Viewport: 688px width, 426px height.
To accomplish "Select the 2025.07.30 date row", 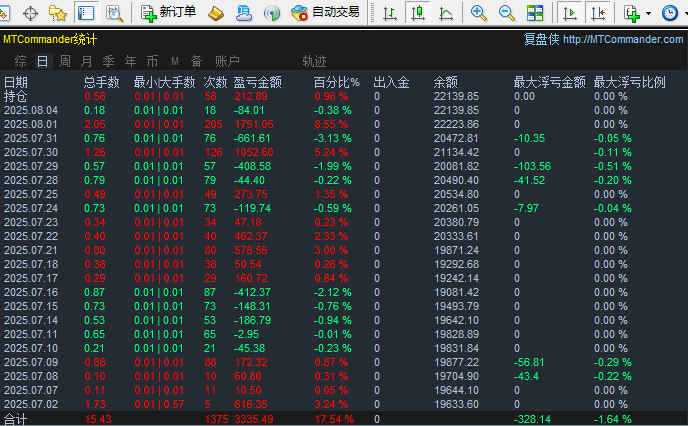I will 31,152.
